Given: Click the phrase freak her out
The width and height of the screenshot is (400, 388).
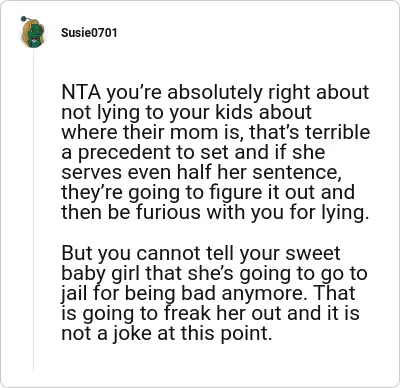Looking at the screenshot, I should click(x=223, y=313).
